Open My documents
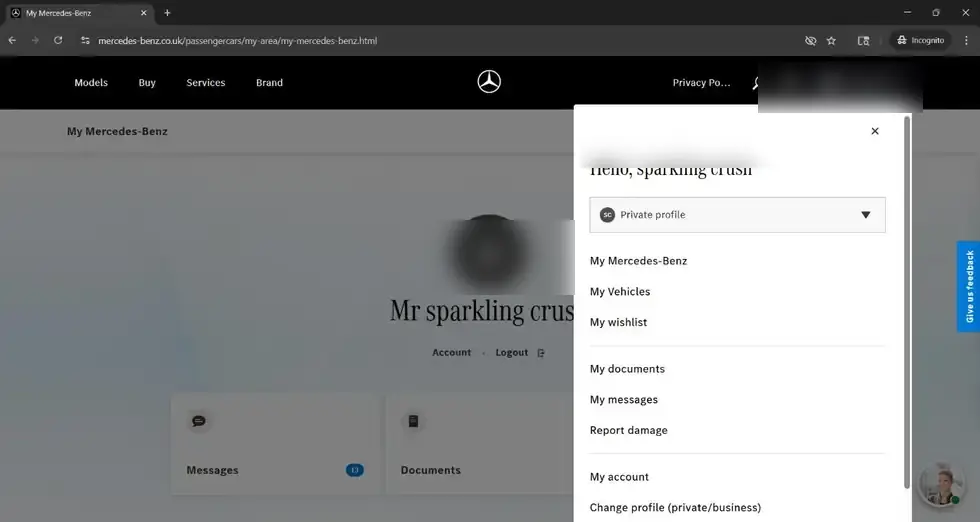This screenshot has height=522, width=980. 627,369
